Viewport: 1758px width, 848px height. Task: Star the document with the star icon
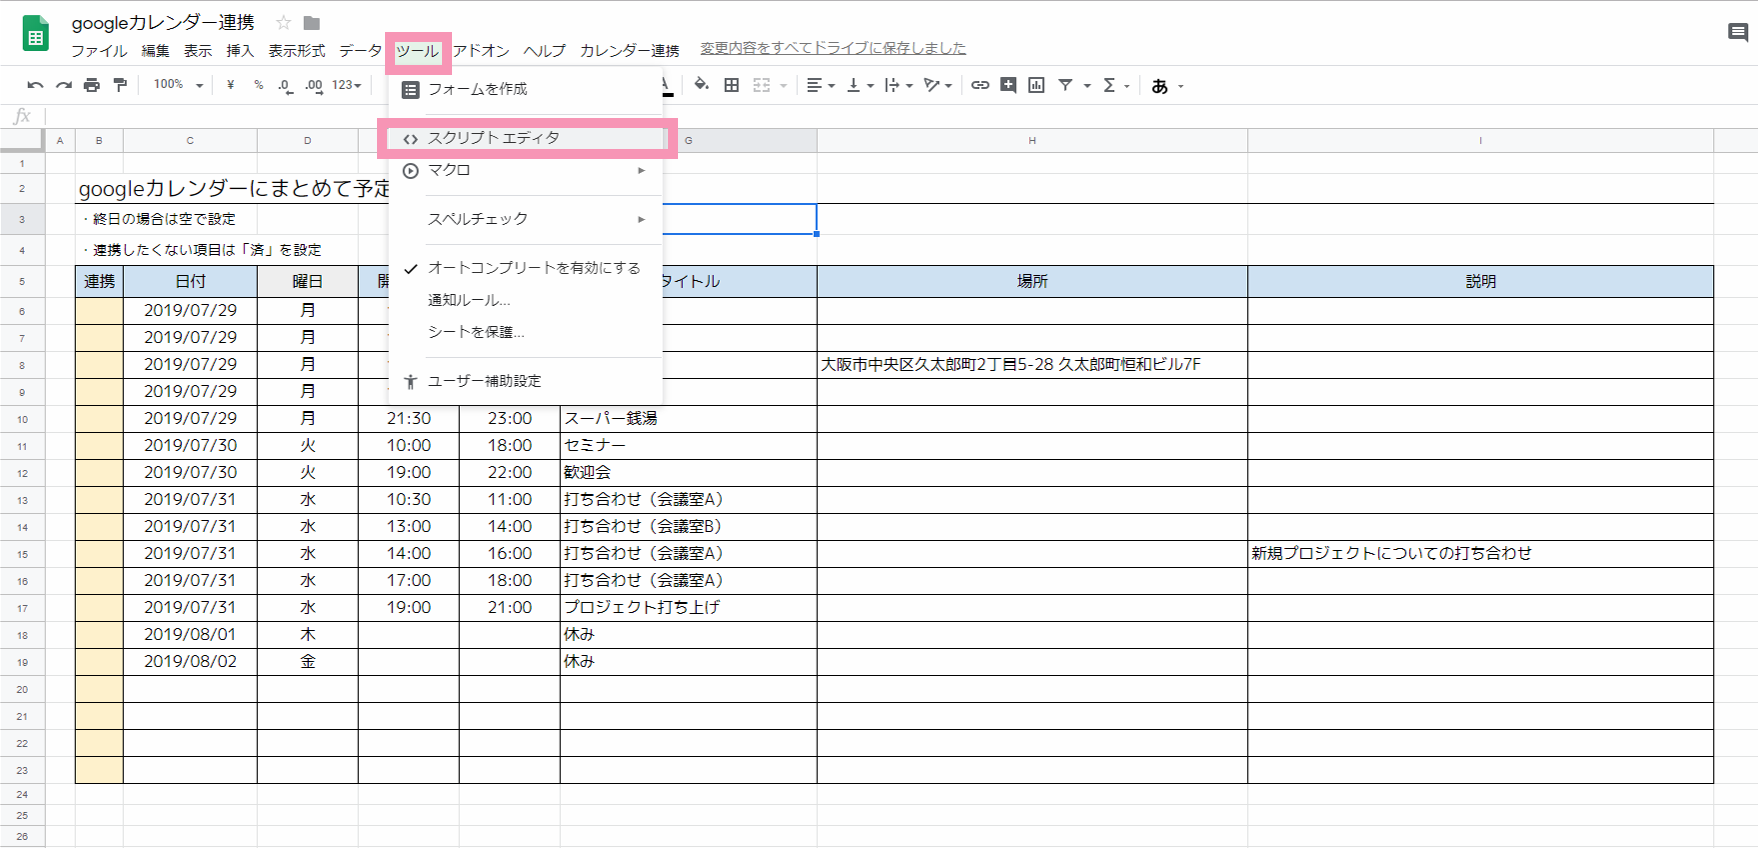(284, 23)
